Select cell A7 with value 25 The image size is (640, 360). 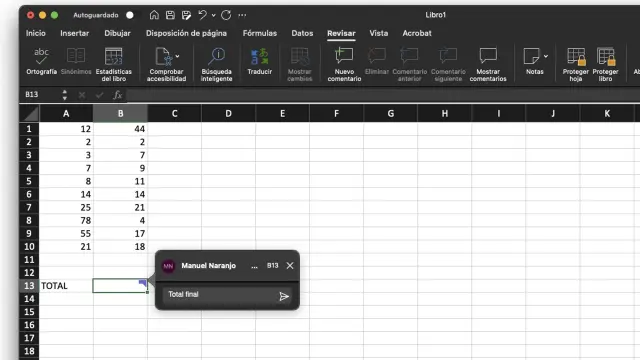coord(66,207)
